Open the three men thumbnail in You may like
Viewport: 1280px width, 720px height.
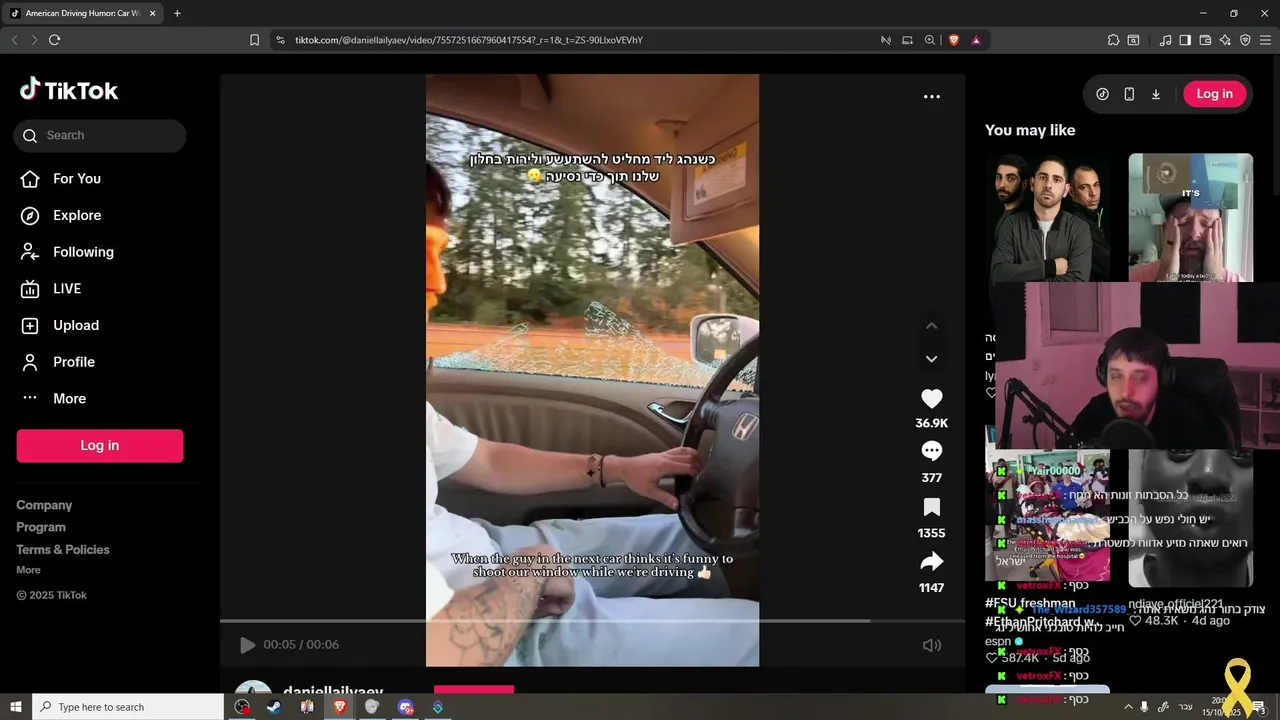(1047, 217)
